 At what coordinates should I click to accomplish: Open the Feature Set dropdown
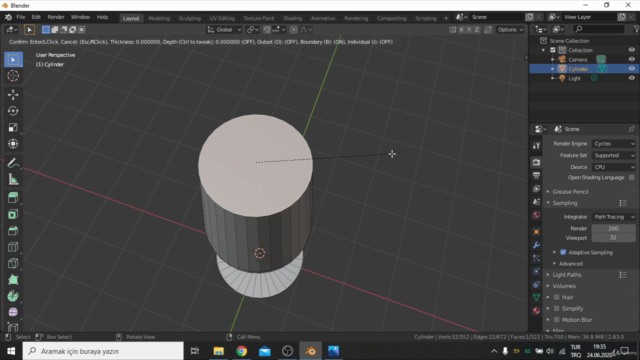614,156
